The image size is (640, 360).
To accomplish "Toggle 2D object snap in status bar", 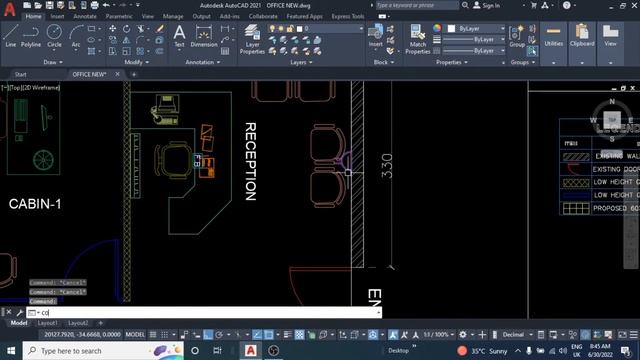I will pyautogui.click(x=269, y=335).
